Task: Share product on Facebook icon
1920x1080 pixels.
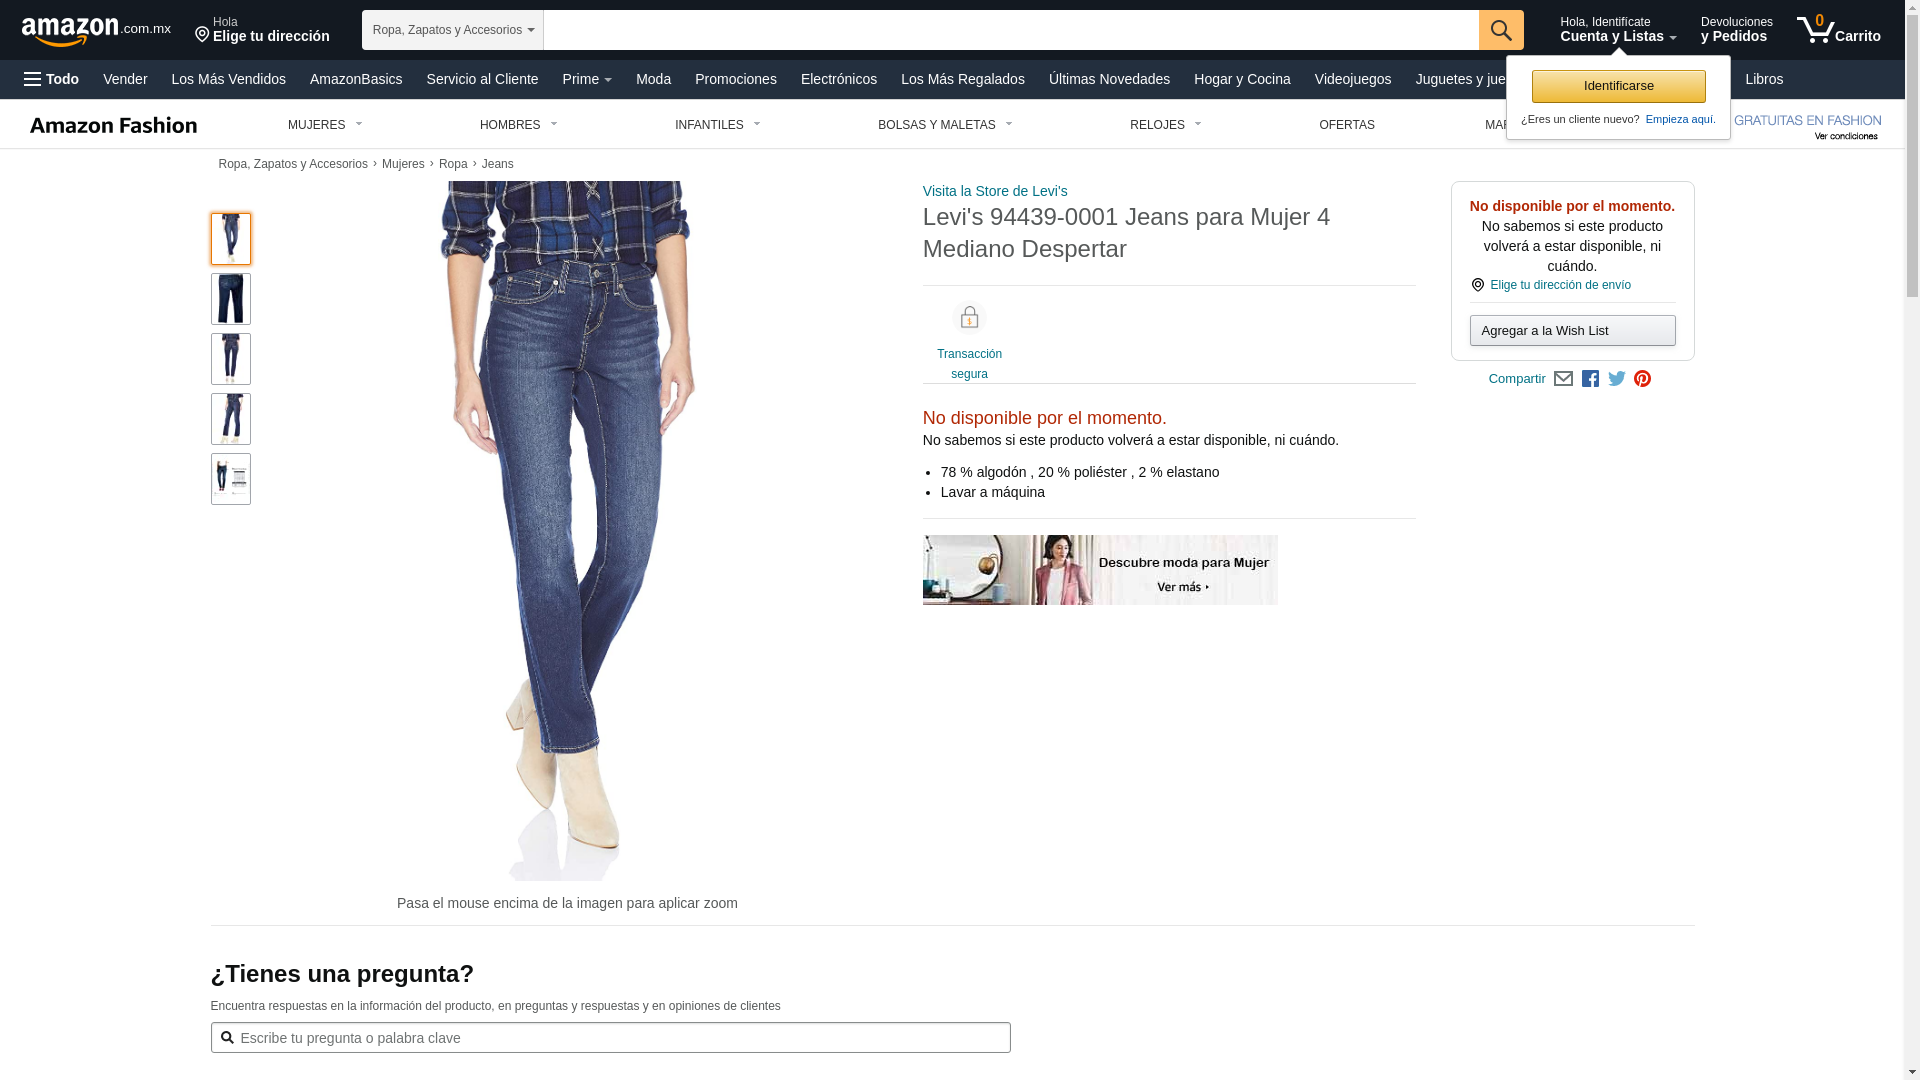Action: pyautogui.click(x=1590, y=379)
